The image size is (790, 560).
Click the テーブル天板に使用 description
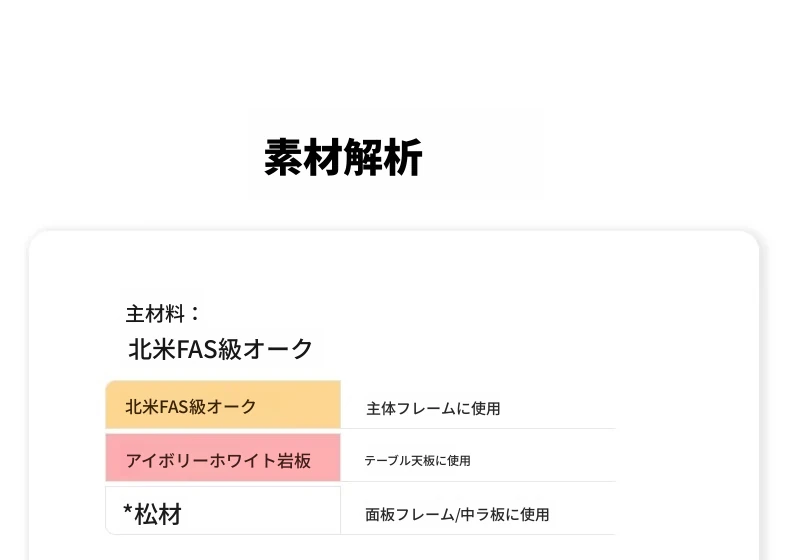[417, 461]
